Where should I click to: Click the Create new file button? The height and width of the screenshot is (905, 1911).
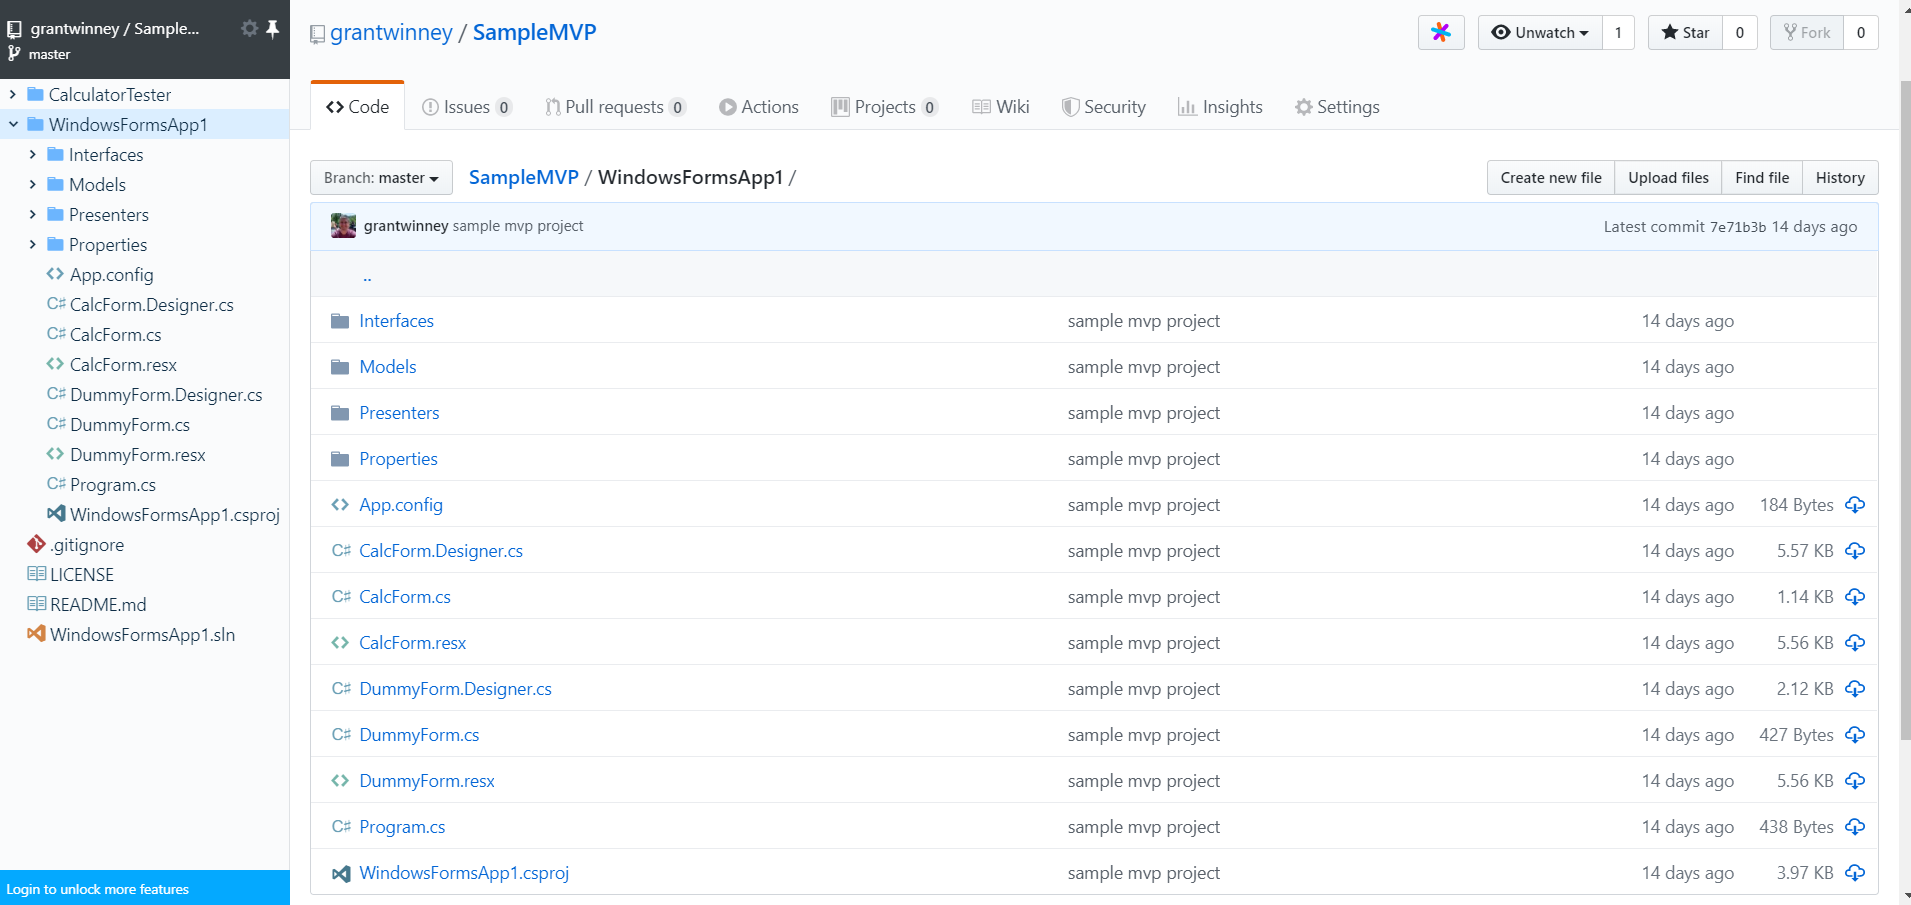[x=1550, y=178]
